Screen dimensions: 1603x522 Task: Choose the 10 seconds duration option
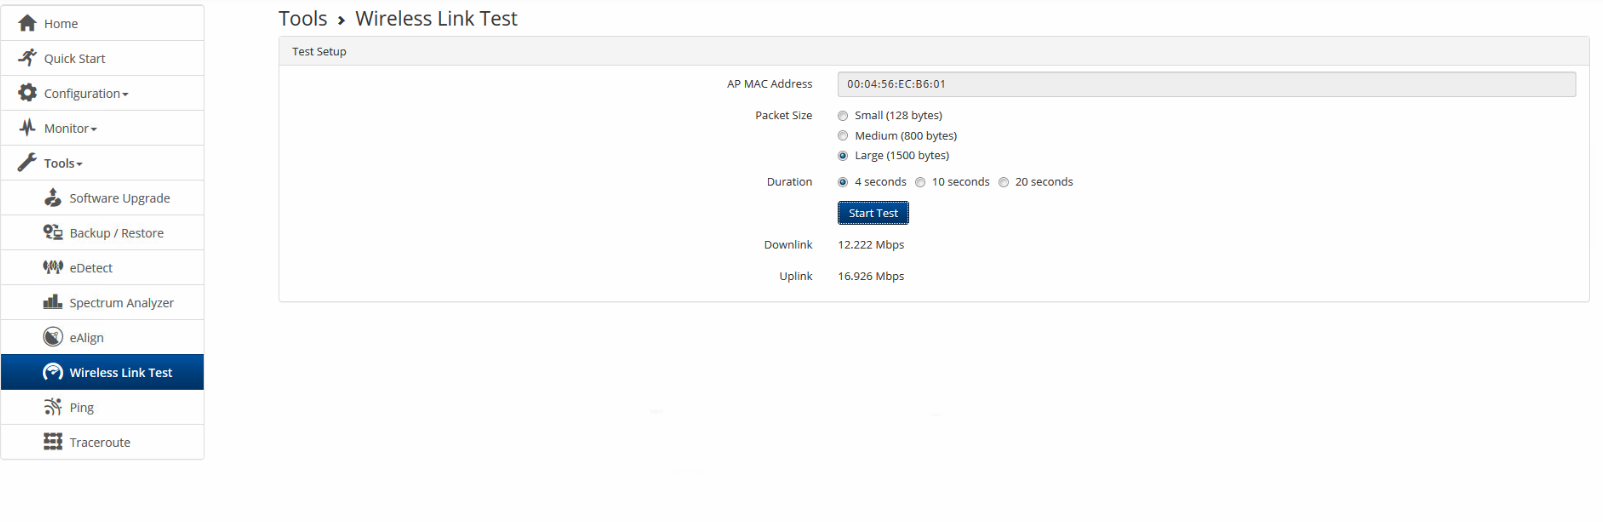click(x=920, y=182)
